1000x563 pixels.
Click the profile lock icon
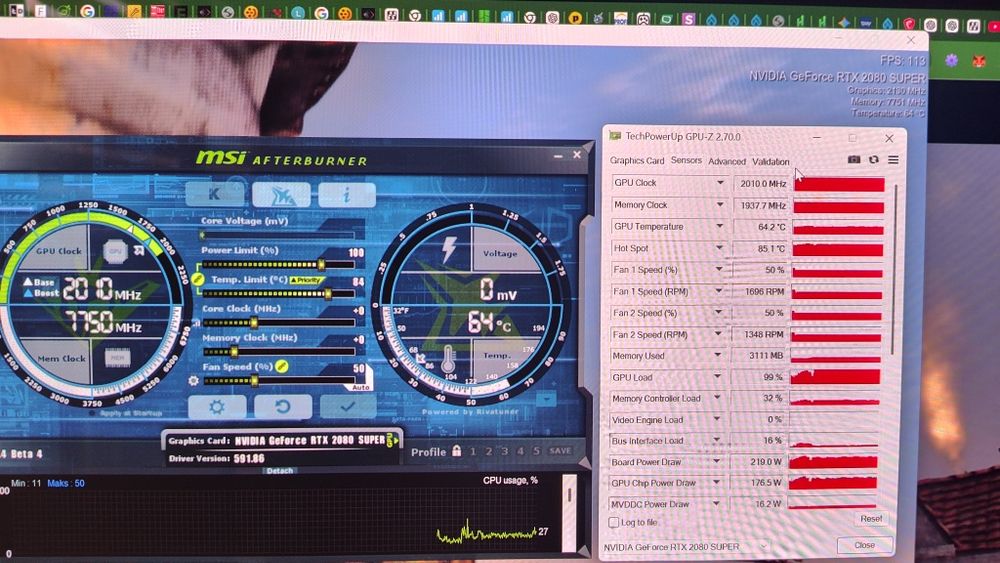(x=457, y=451)
